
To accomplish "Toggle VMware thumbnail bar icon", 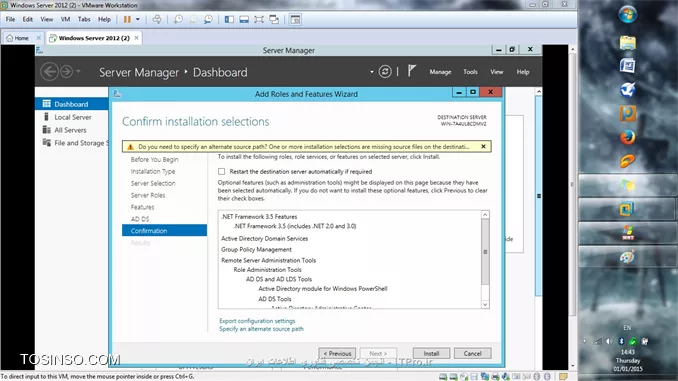I will (244, 19).
